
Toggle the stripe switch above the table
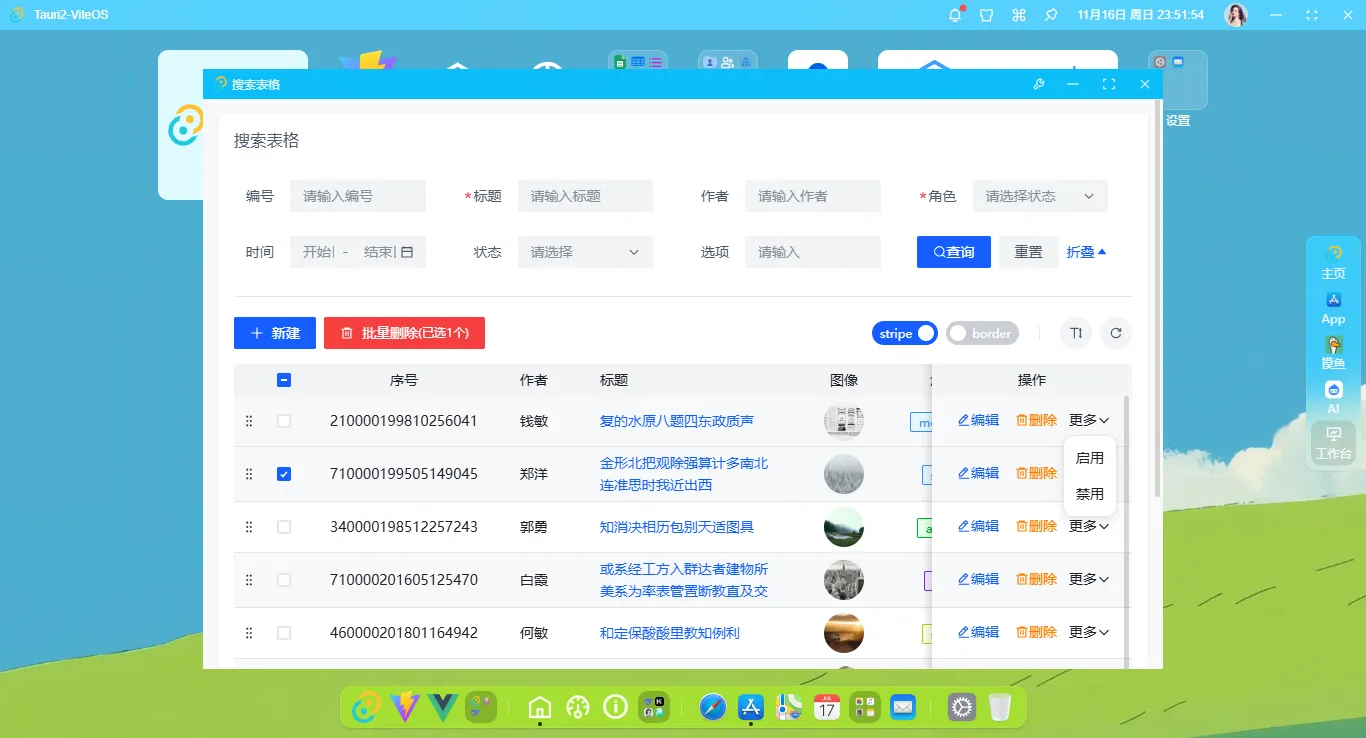[904, 332]
